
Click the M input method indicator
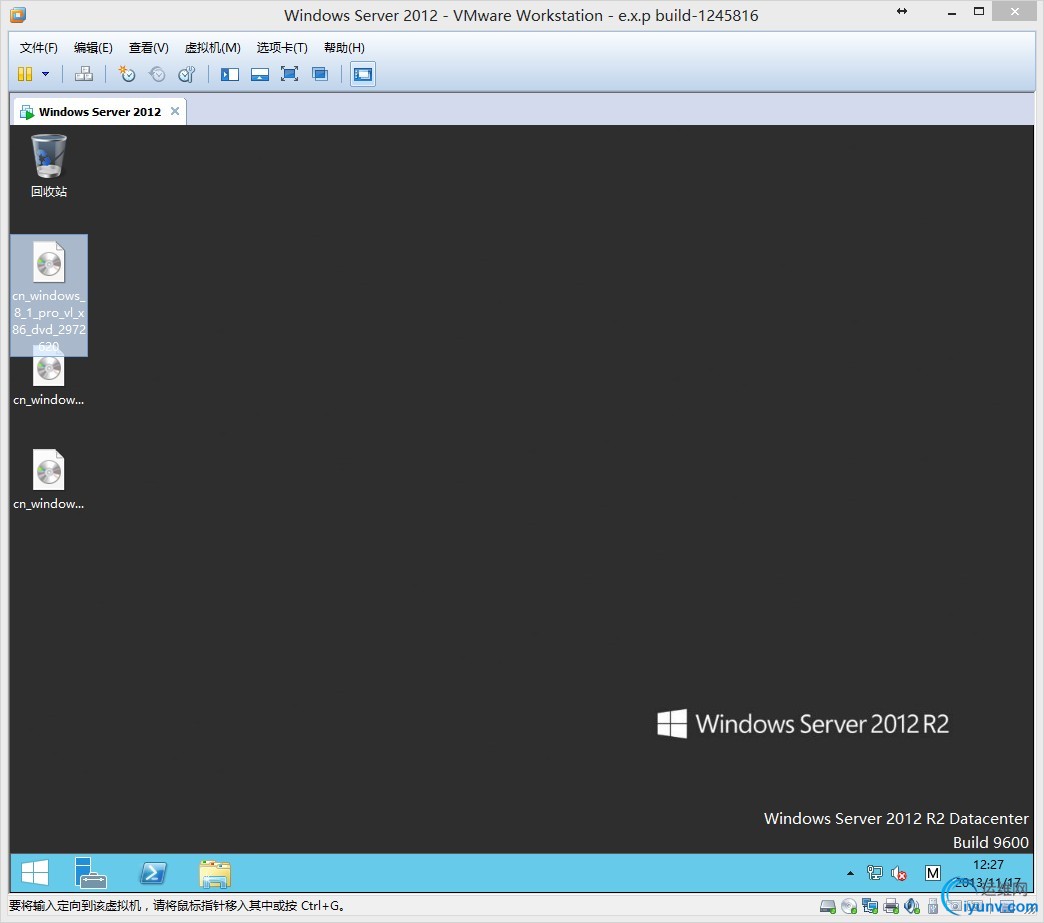[x=933, y=873]
